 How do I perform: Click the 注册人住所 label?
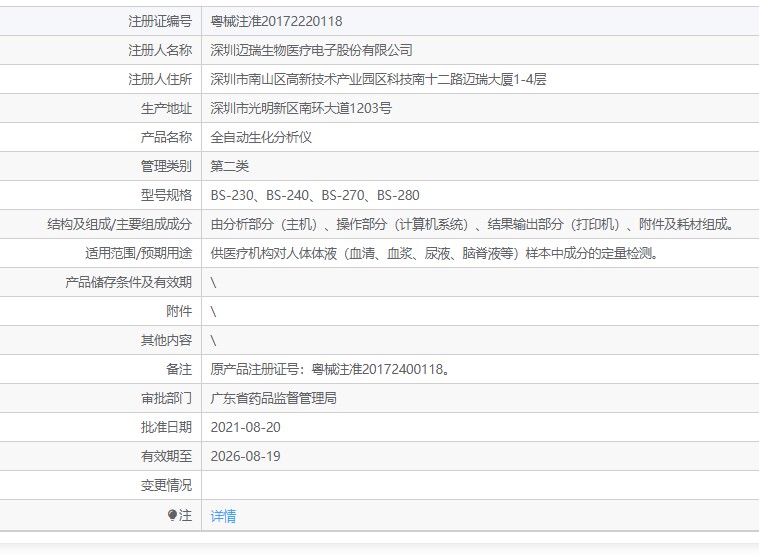[x=160, y=79]
